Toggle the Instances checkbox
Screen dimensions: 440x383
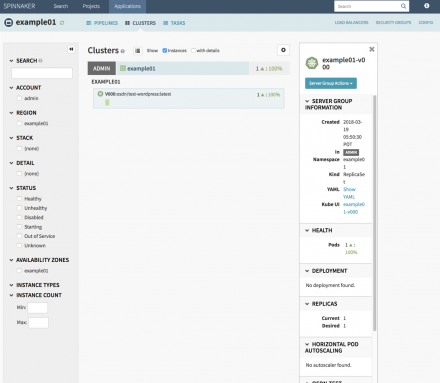(x=164, y=50)
